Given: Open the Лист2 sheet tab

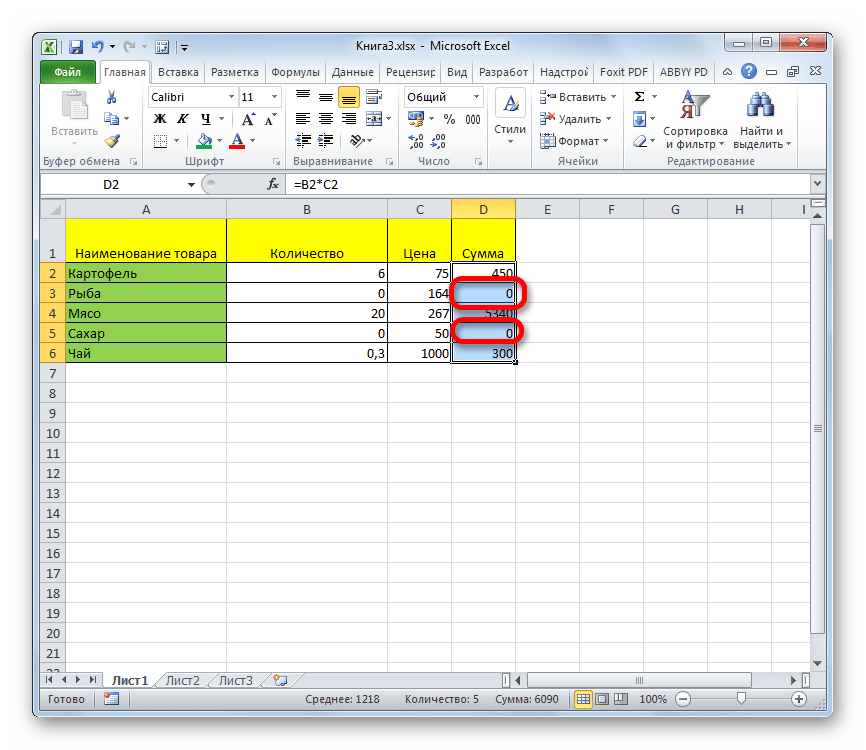Looking at the screenshot, I should click(x=182, y=680).
